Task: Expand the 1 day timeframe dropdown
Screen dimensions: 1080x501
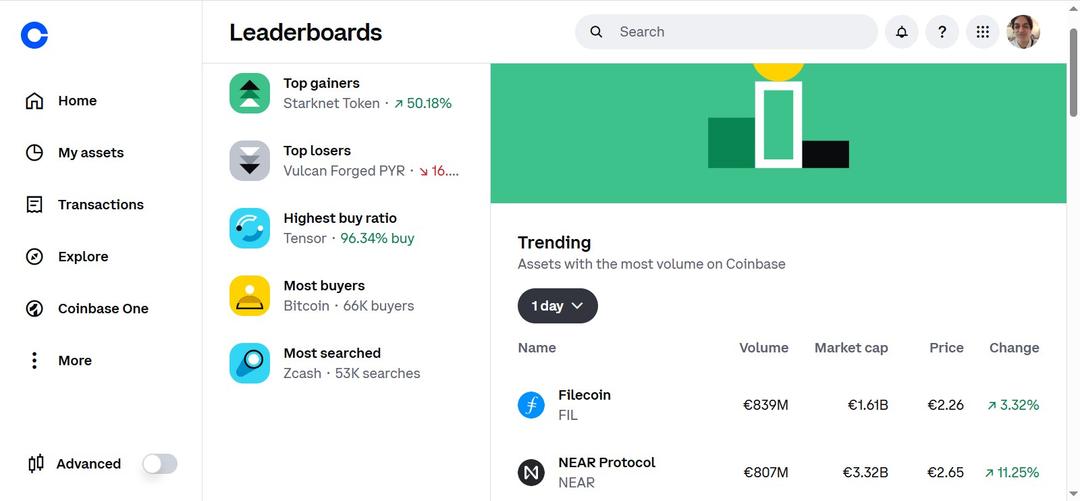Action: [557, 306]
